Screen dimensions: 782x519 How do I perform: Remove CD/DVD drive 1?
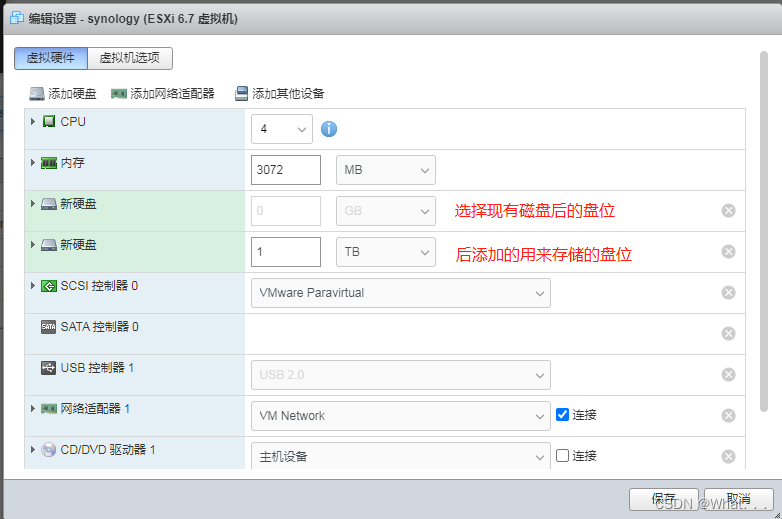[x=729, y=456]
